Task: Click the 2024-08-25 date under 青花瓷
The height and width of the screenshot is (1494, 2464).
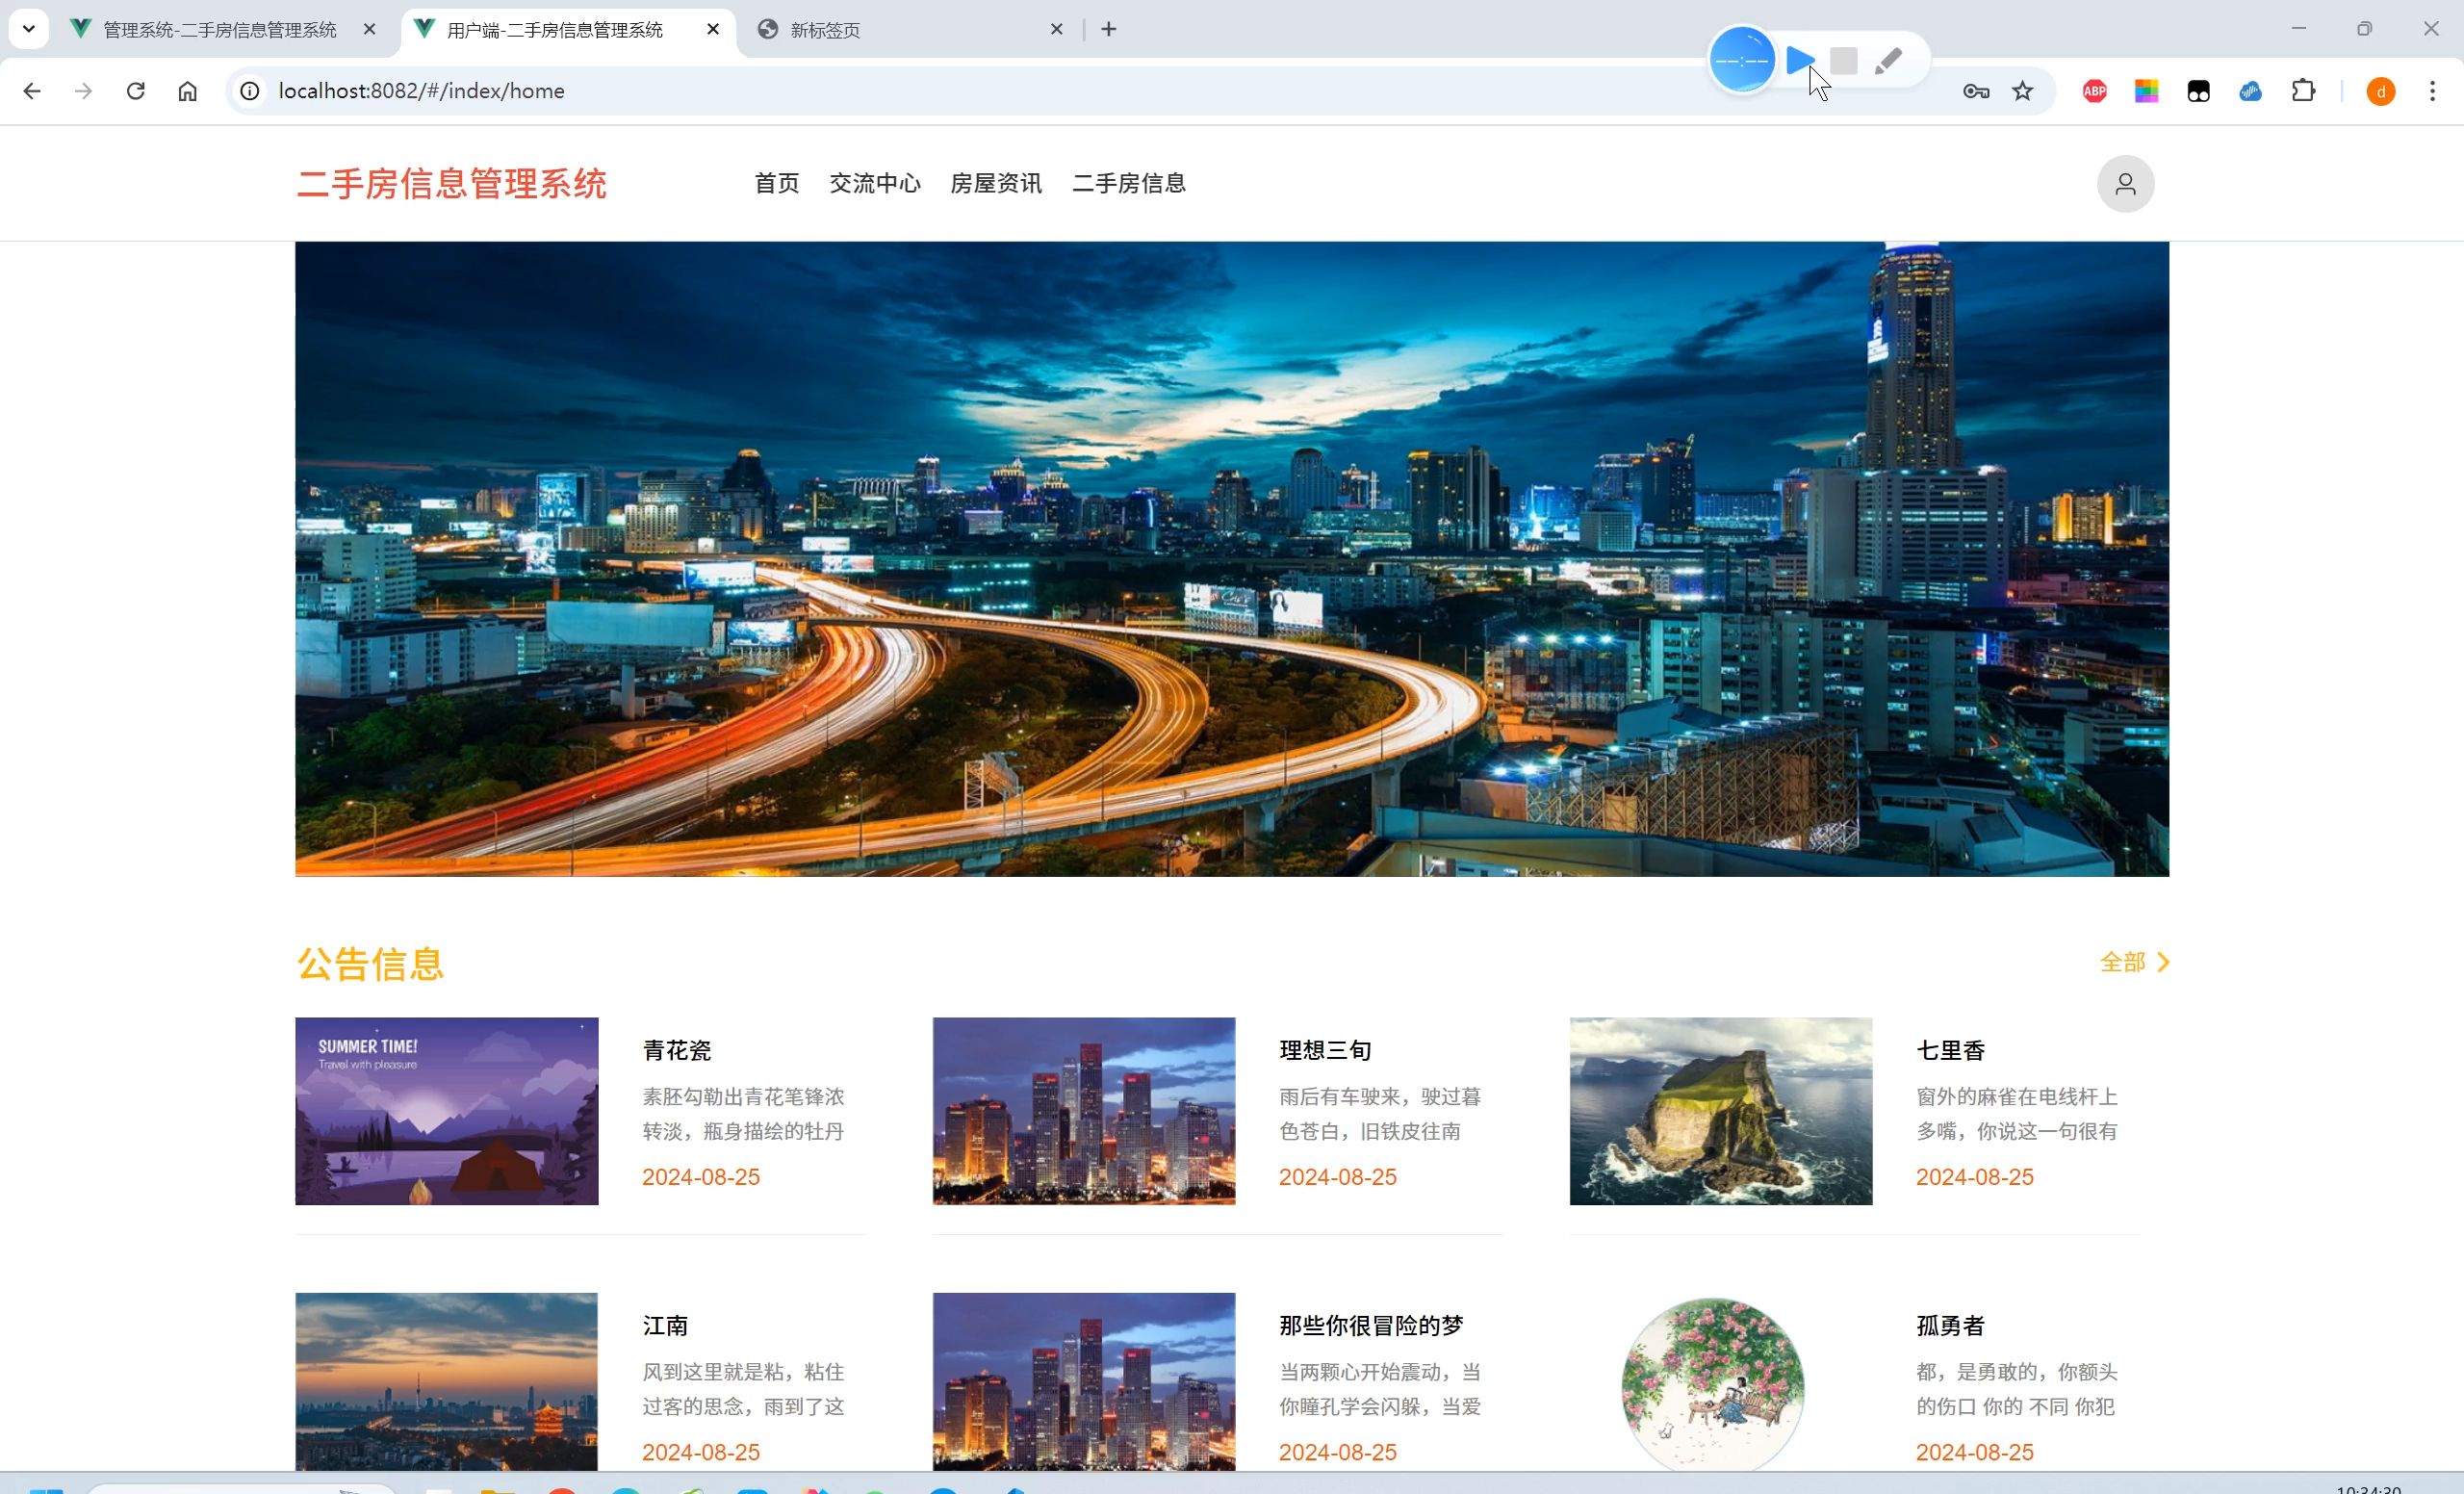Action: pos(701,1177)
